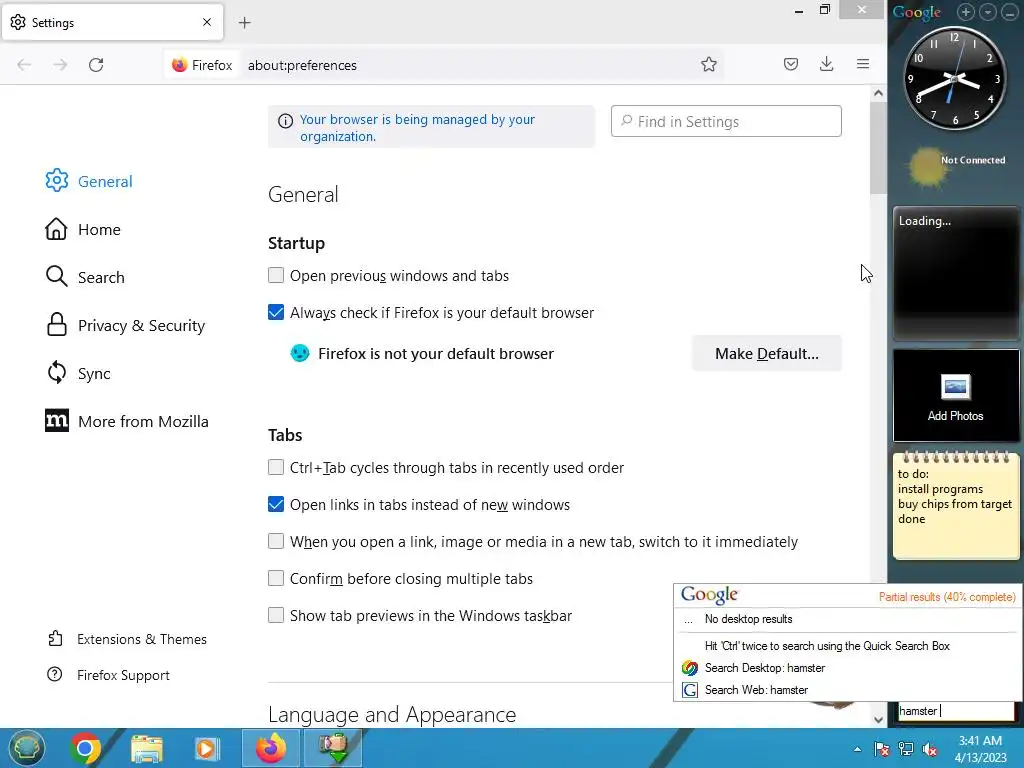This screenshot has width=1024, height=768.
Task: Open the Downloads panel icon
Action: (827, 64)
